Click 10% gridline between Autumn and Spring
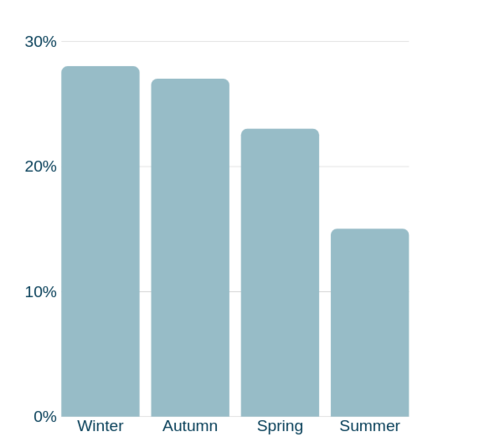Viewport: 500px width, 447px height. pos(235,292)
